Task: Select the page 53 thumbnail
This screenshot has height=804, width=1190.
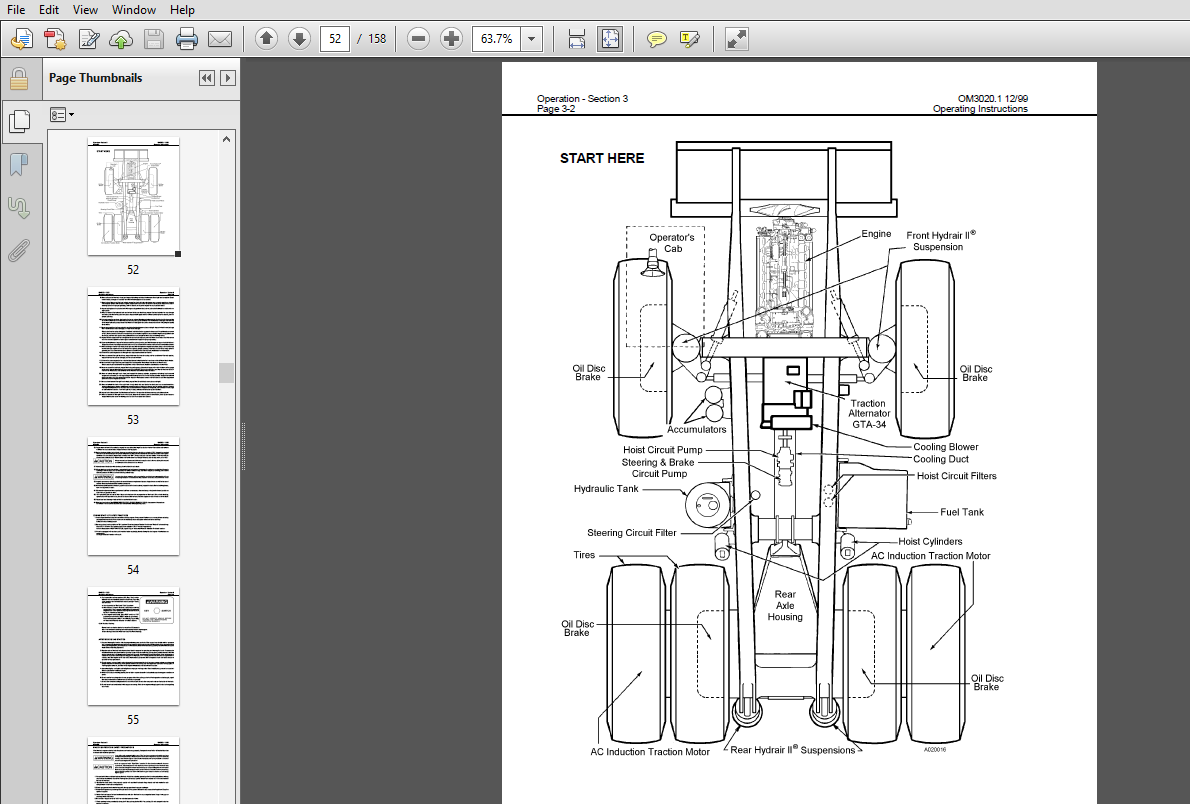Action: click(x=134, y=346)
